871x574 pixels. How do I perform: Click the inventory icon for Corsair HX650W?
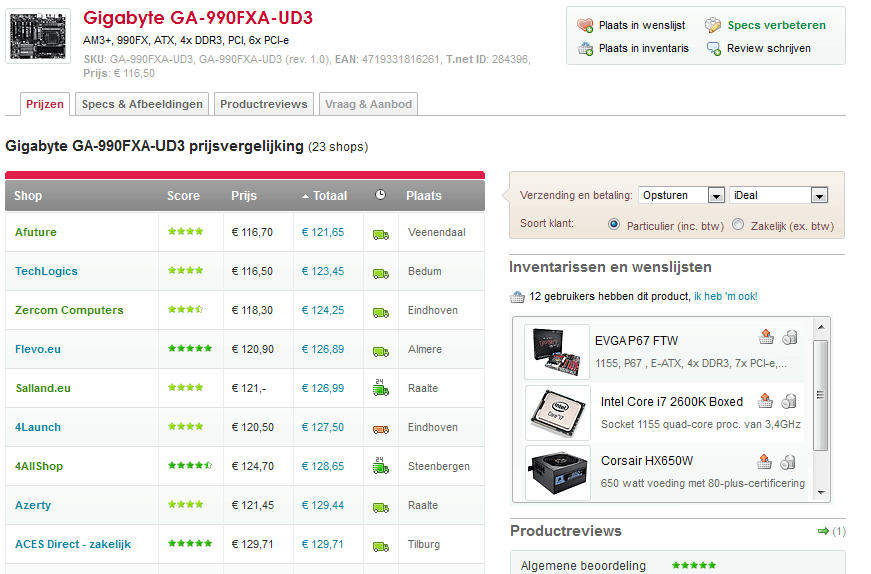pos(788,462)
